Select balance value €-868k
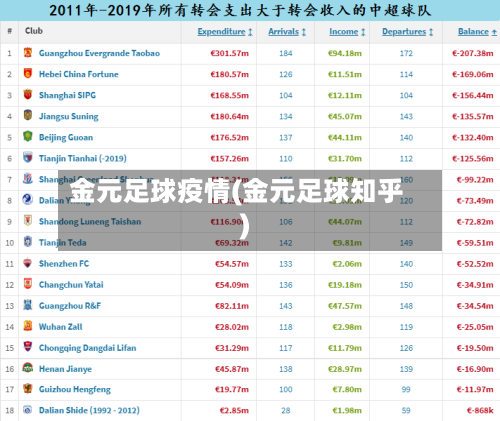Viewport: 500px width, 421px height. [480, 410]
